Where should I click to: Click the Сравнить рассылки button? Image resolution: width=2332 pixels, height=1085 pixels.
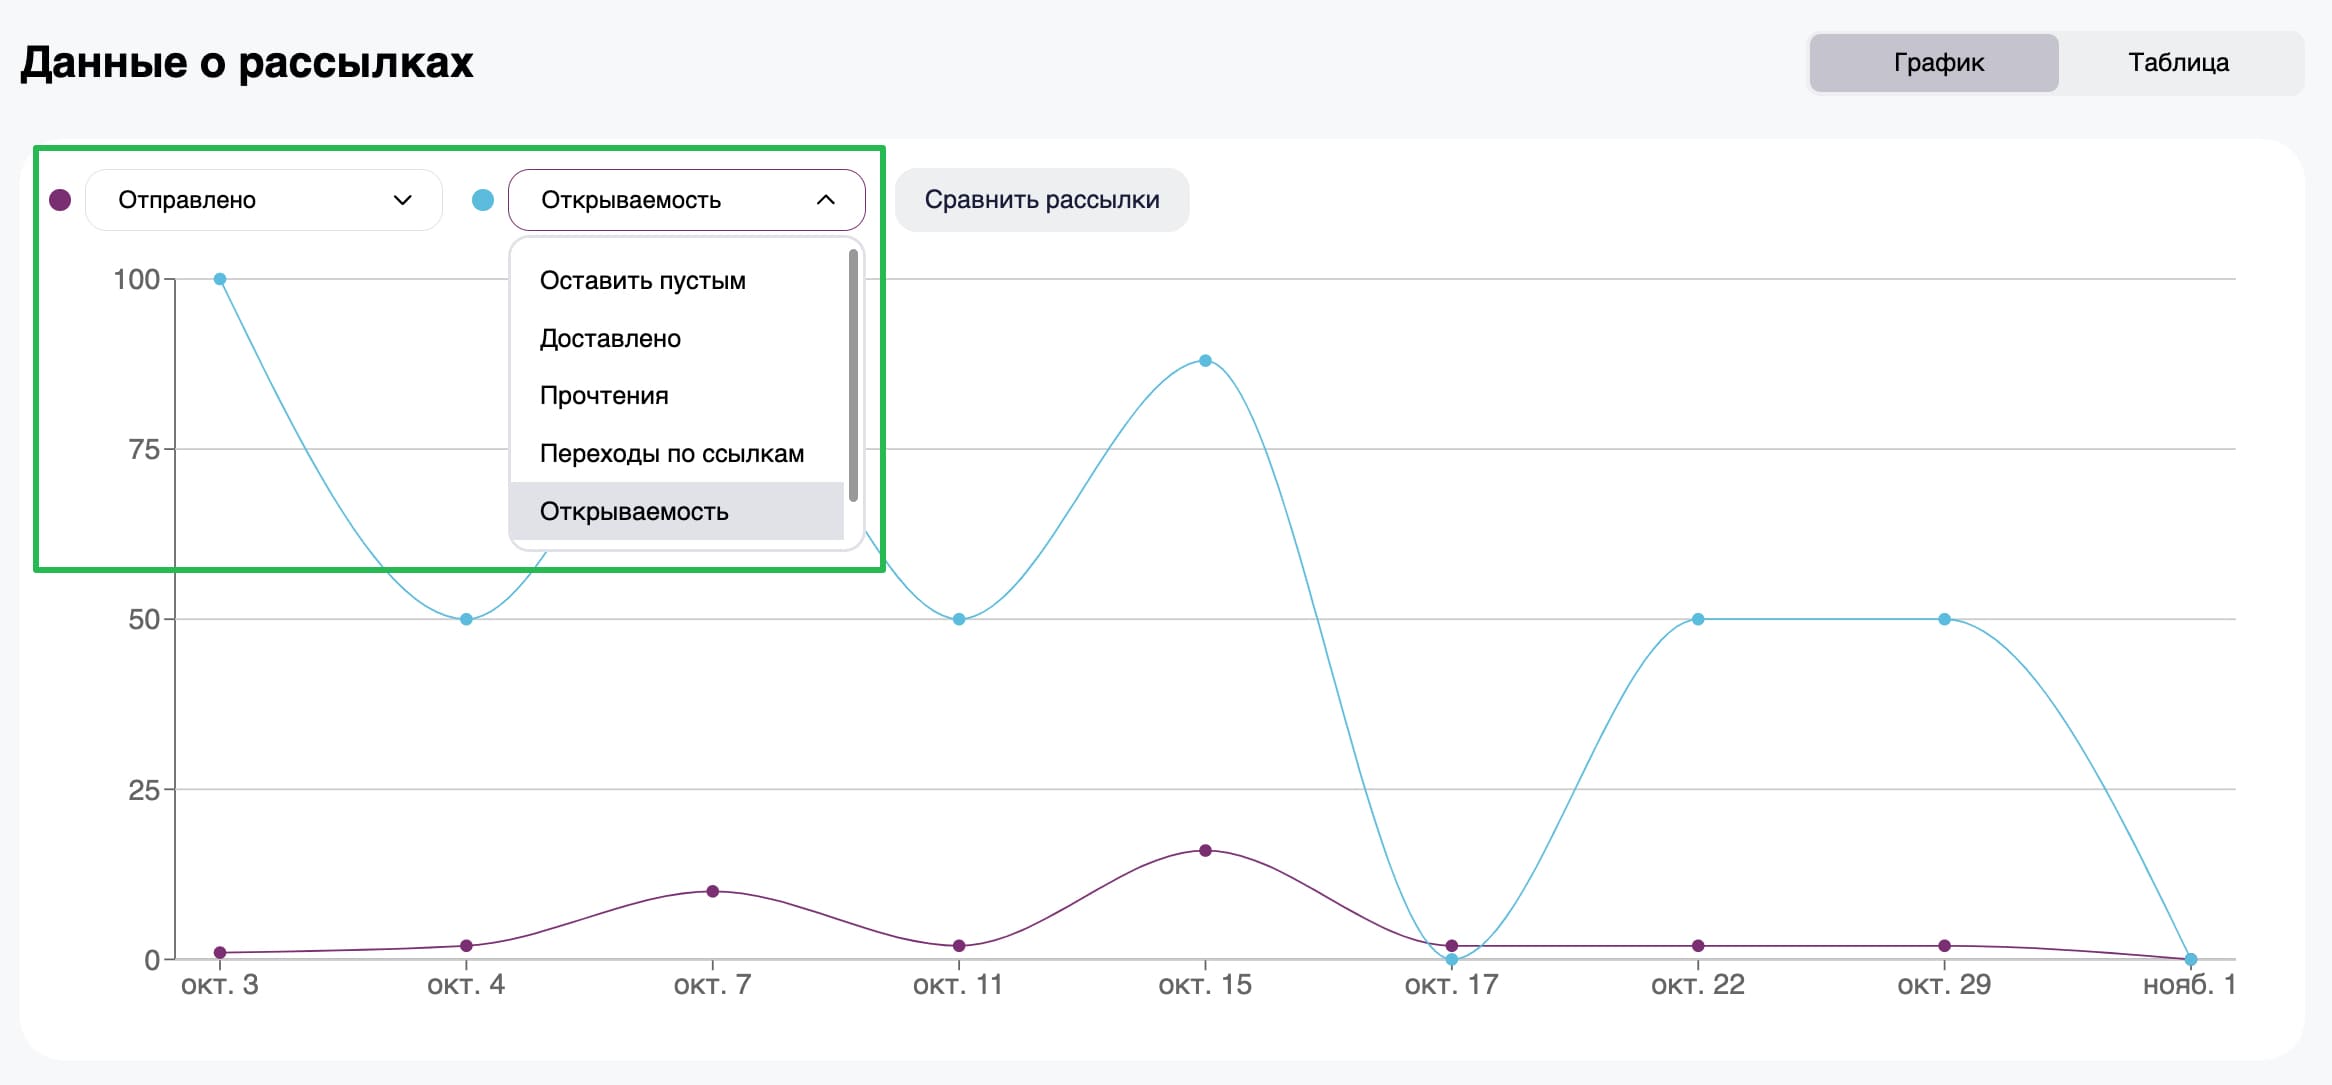(1042, 200)
